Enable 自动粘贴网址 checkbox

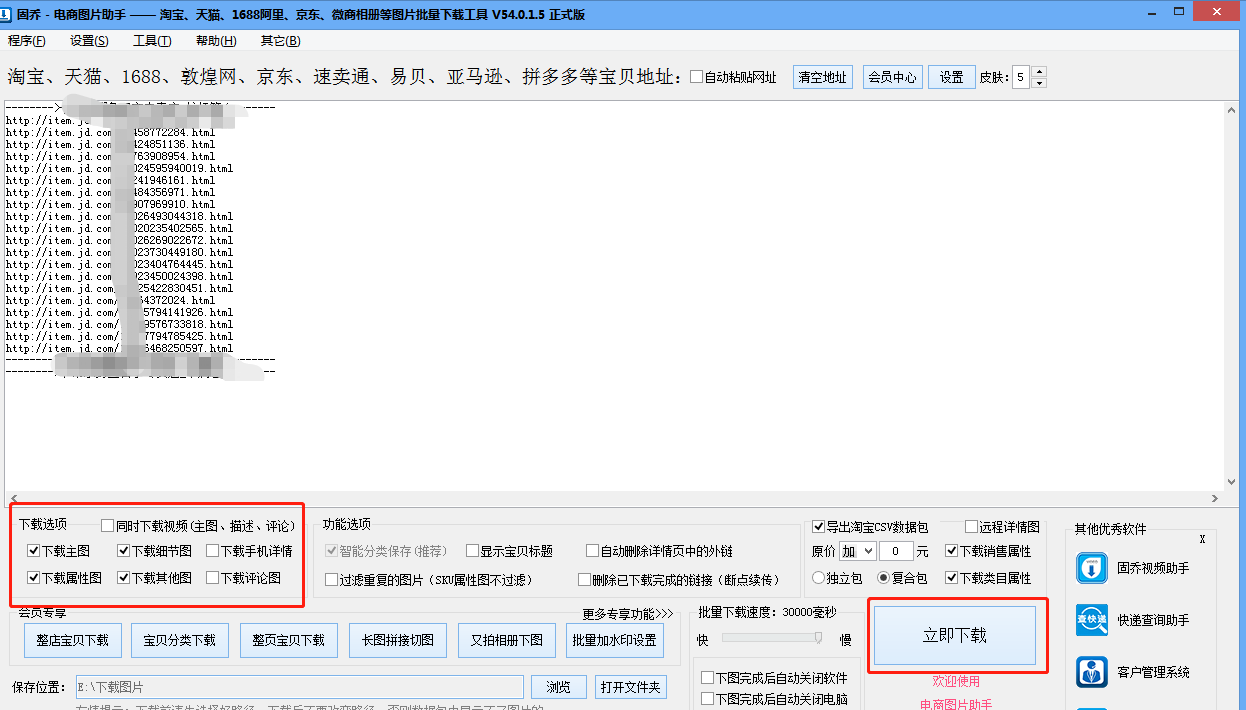click(x=696, y=77)
